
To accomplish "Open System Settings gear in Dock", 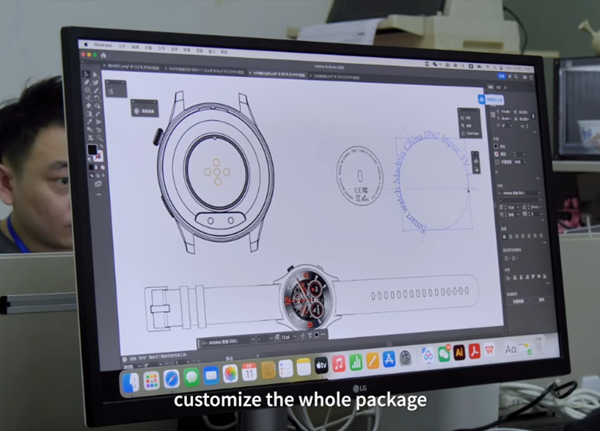I will pyautogui.click(x=405, y=358).
